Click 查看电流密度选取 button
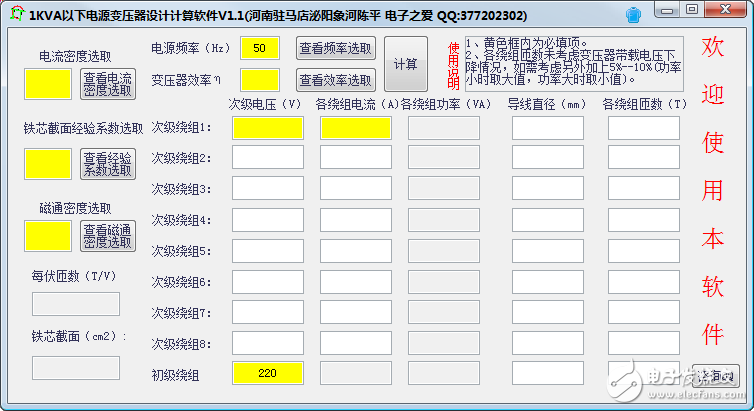The image size is (754, 411). click(108, 84)
